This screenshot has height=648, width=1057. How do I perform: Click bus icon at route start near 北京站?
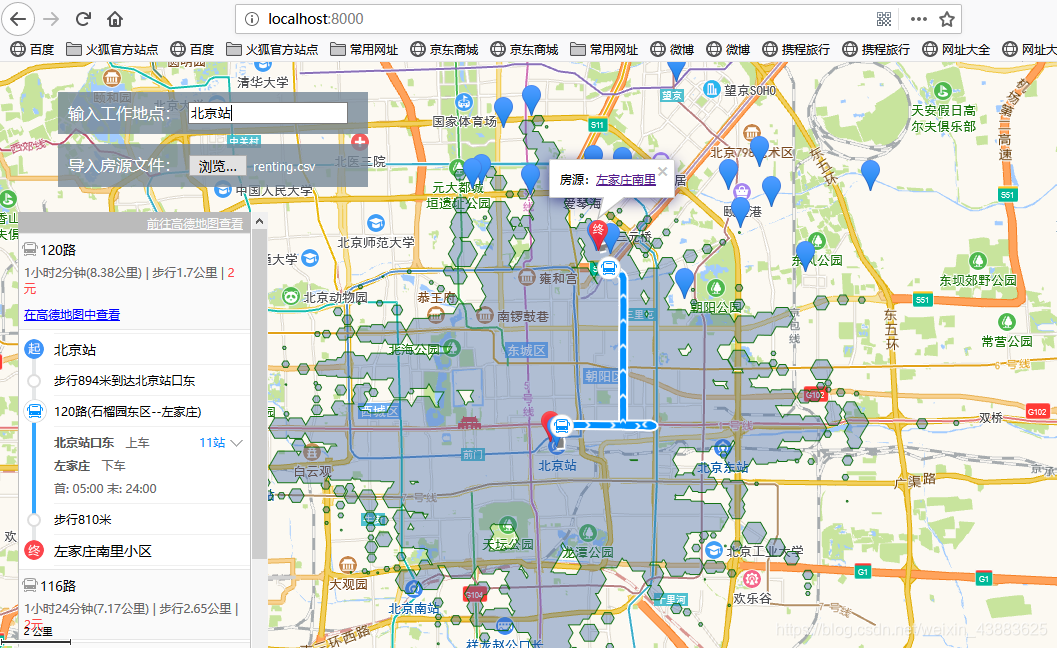(x=561, y=425)
